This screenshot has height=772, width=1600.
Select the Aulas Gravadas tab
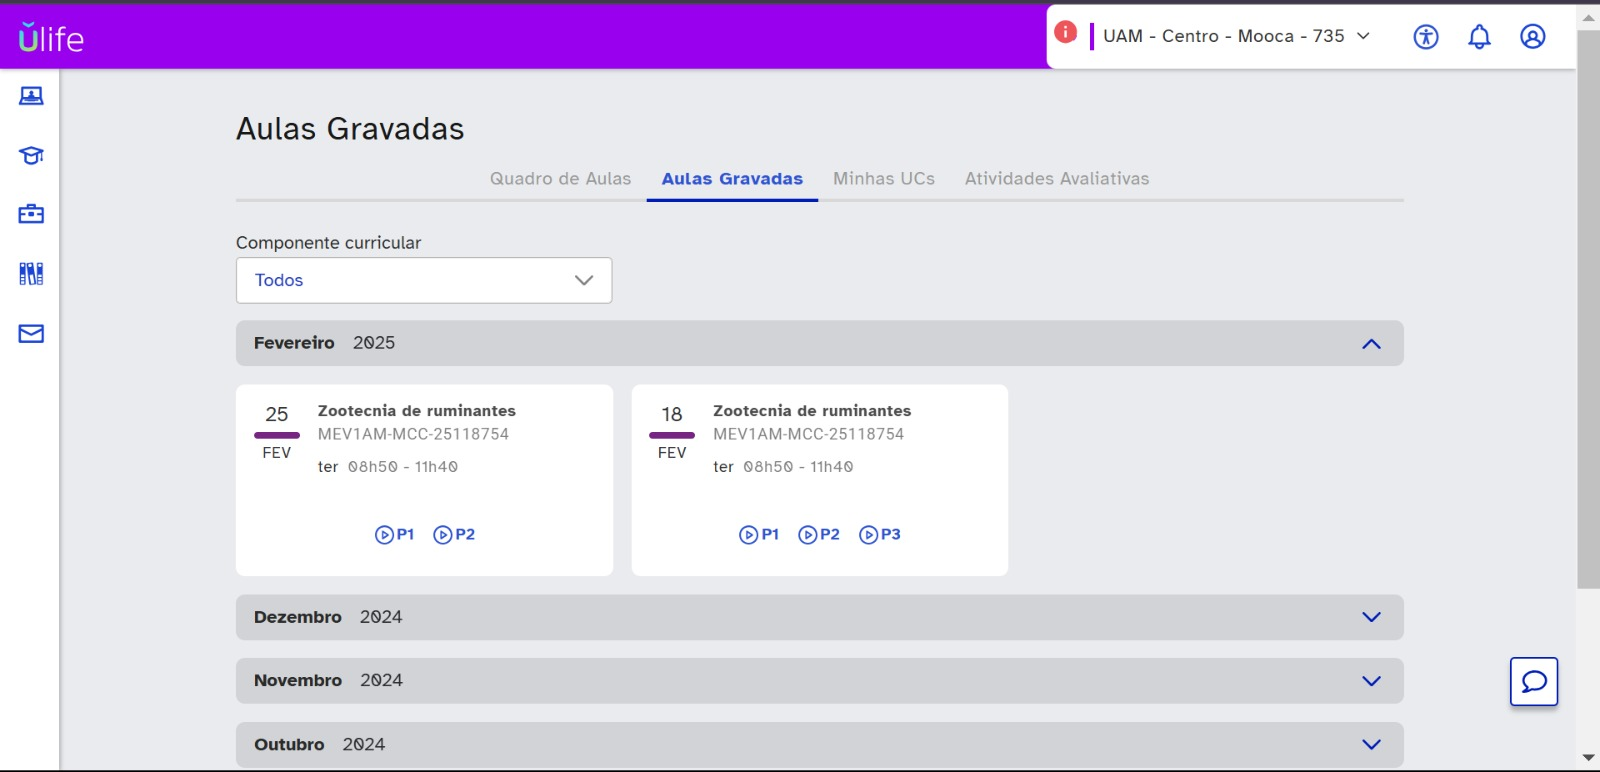click(732, 179)
